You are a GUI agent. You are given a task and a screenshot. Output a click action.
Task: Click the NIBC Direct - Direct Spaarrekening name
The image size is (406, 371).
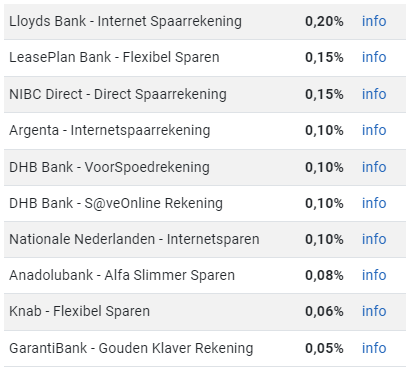pos(118,94)
